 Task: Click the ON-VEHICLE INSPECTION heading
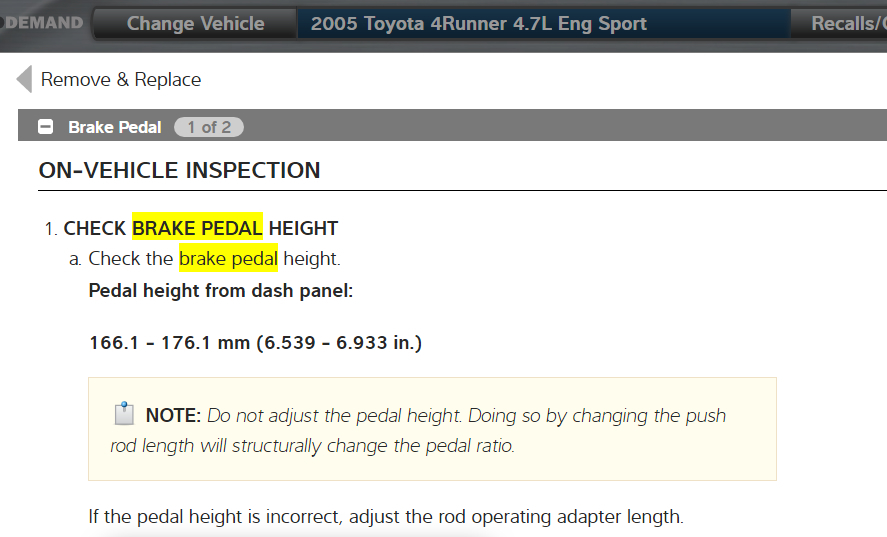179,170
